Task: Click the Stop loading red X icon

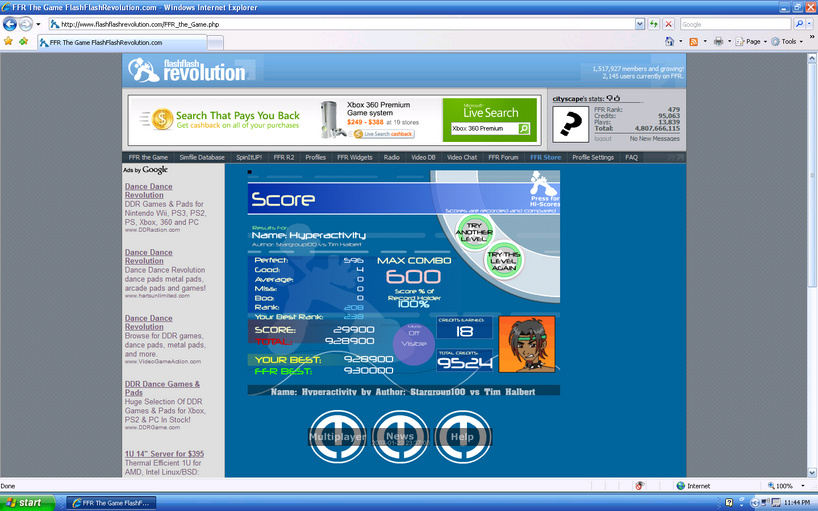Action: [669, 24]
